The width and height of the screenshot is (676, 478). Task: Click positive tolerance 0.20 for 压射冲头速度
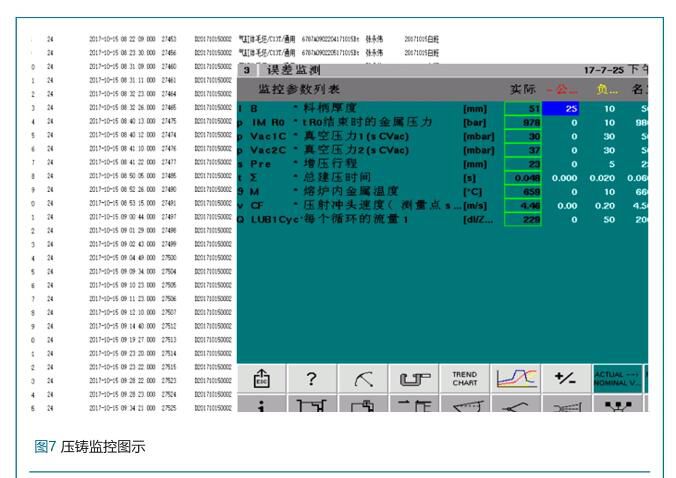pos(605,206)
